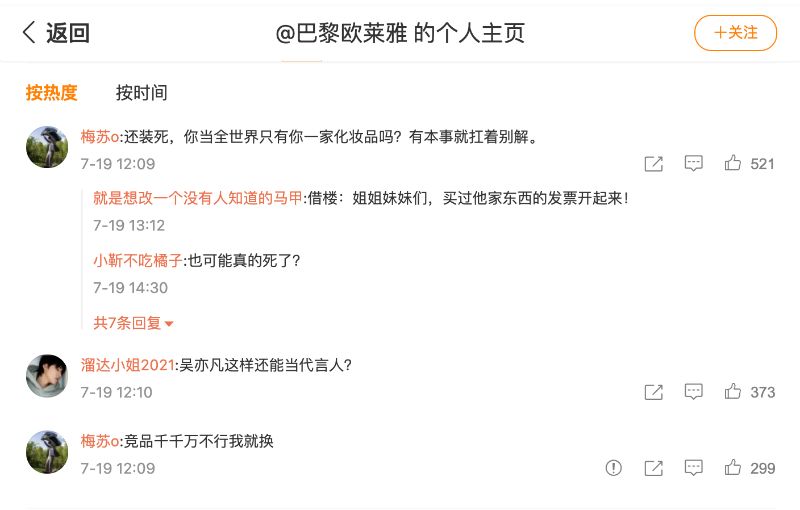This screenshot has width=800, height=510.
Task: Reply to 溜达小姐2021's comment
Action: (x=693, y=392)
